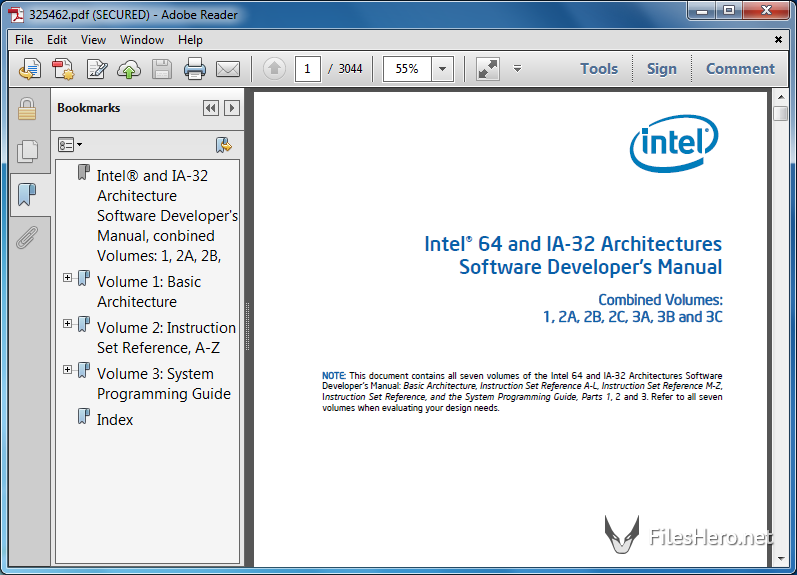This screenshot has width=797, height=575.
Task: Click the security lock icon in sidebar
Action: tap(26, 109)
